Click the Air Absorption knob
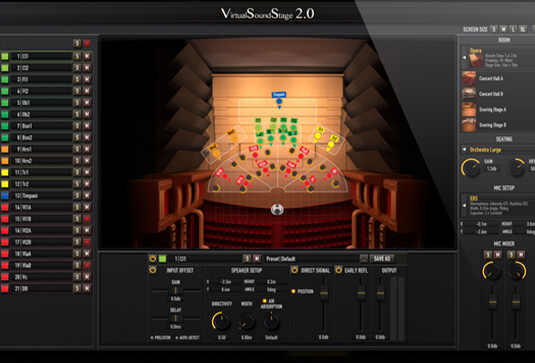Image resolution: width=535 pixels, height=363 pixels. point(271,321)
